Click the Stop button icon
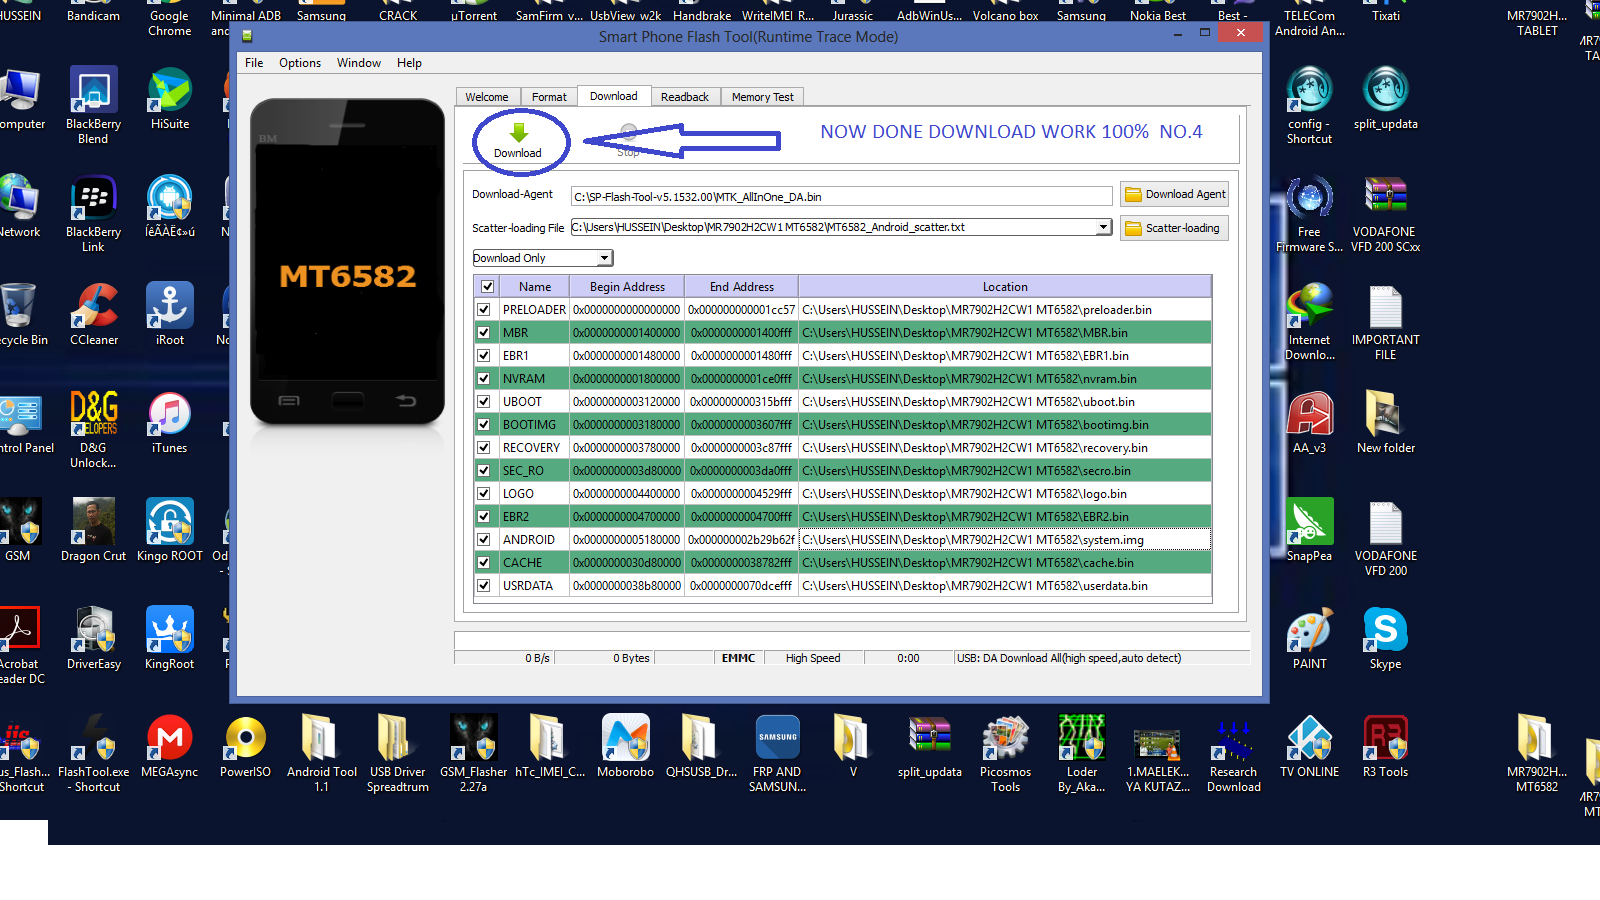1600x900 pixels. pos(628,140)
